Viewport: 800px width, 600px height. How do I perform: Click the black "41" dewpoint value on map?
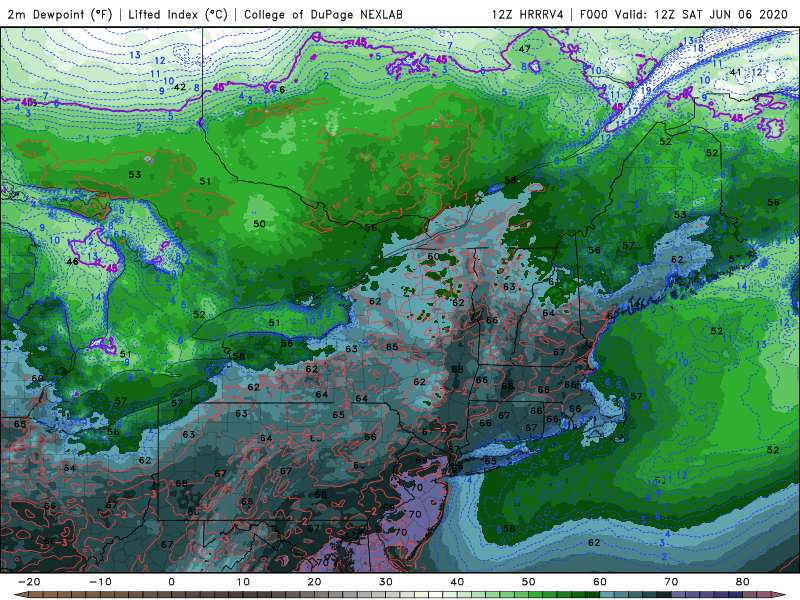point(735,72)
